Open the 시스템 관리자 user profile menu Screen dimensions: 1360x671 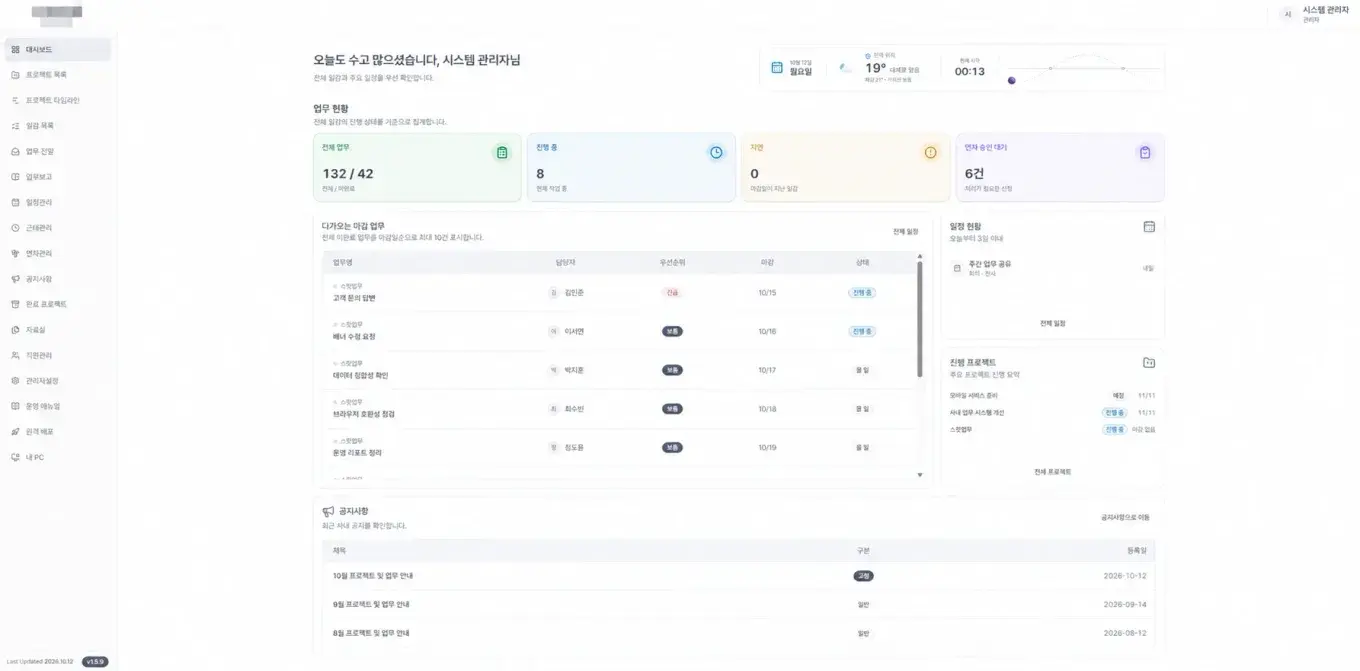pyautogui.click(x=1315, y=14)
